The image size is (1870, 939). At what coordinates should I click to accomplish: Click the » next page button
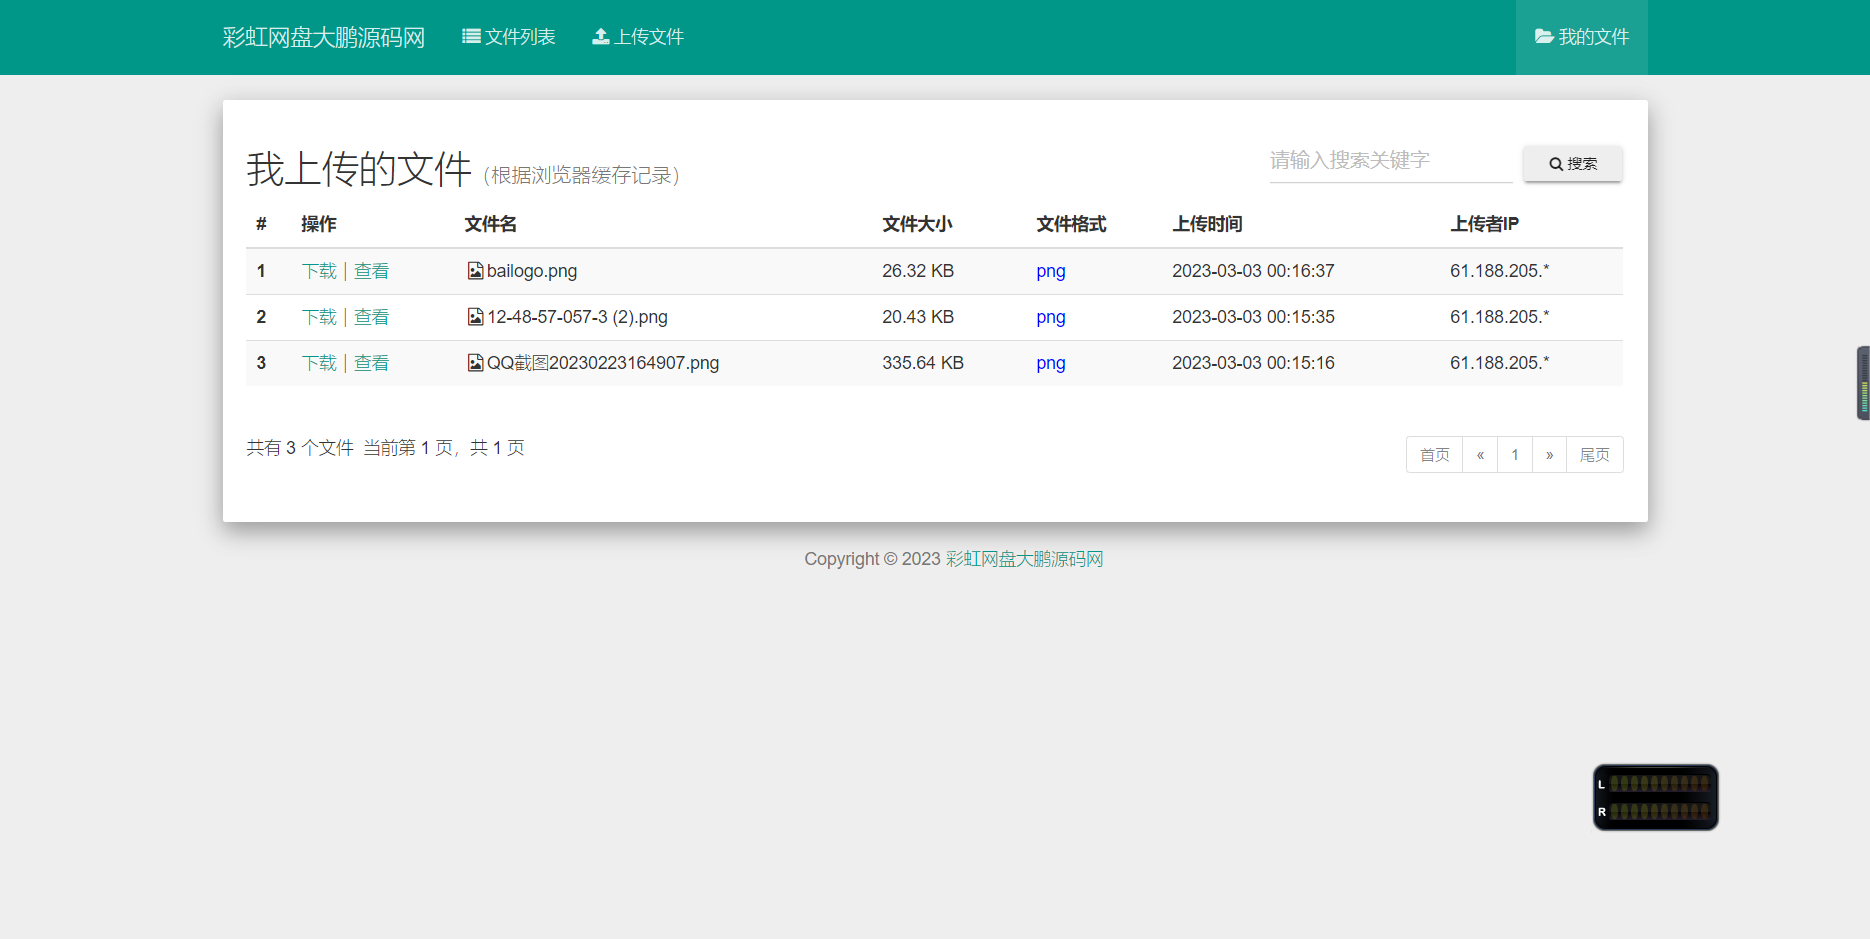(x=1549, y=454)
